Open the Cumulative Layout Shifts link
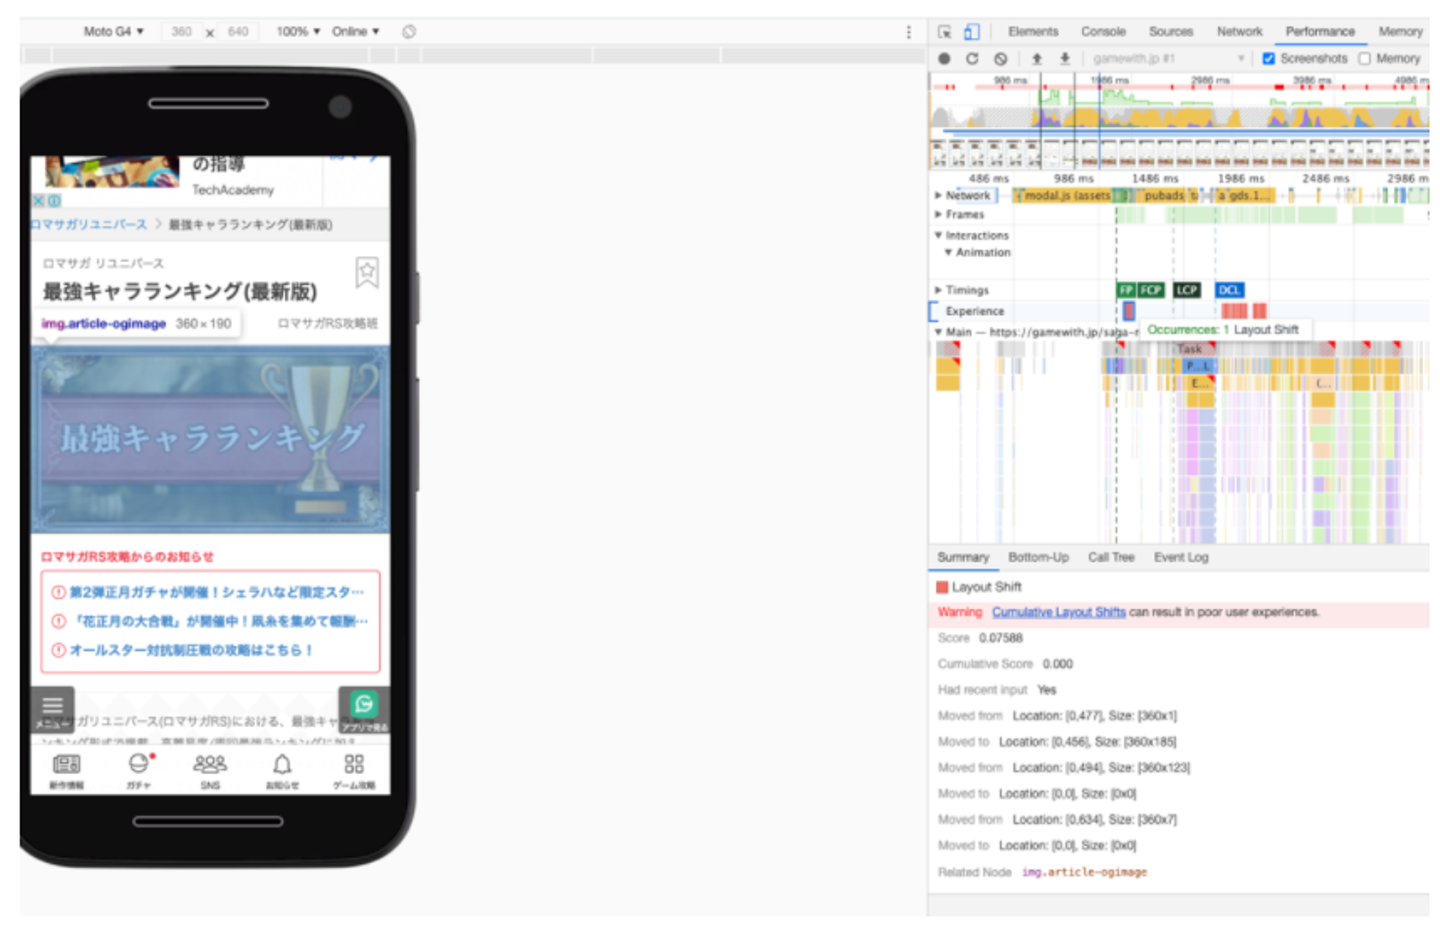The width and height of the screenshot is (1440, 937). (x=1058, y=612)
